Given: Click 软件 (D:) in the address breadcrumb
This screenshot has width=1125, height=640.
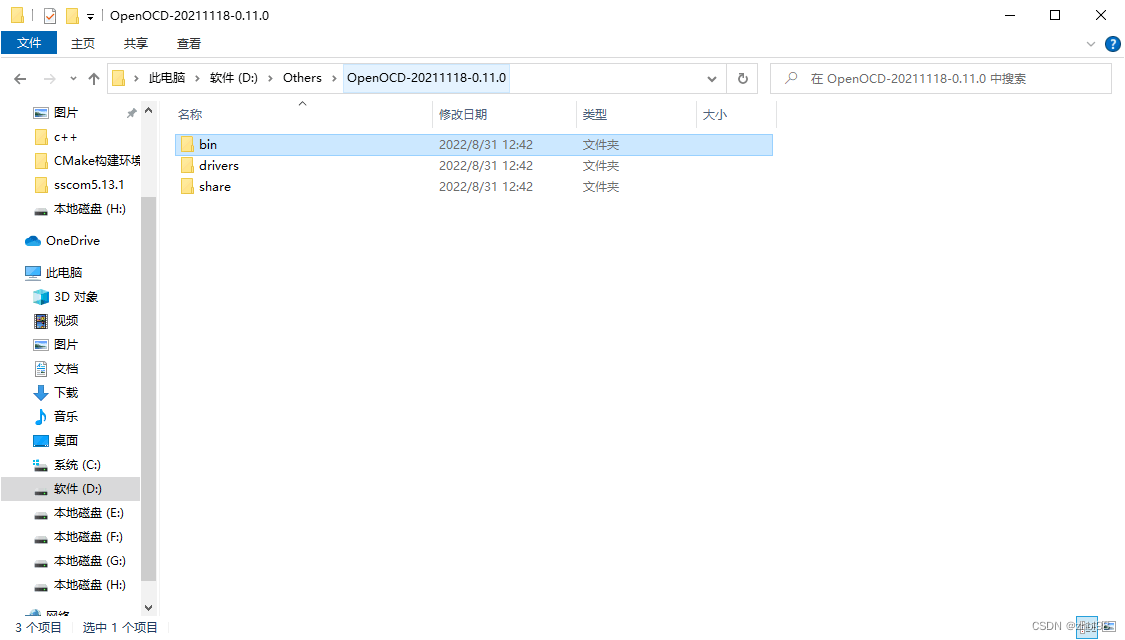Looking at the screenshot, I should click(233, 77).
